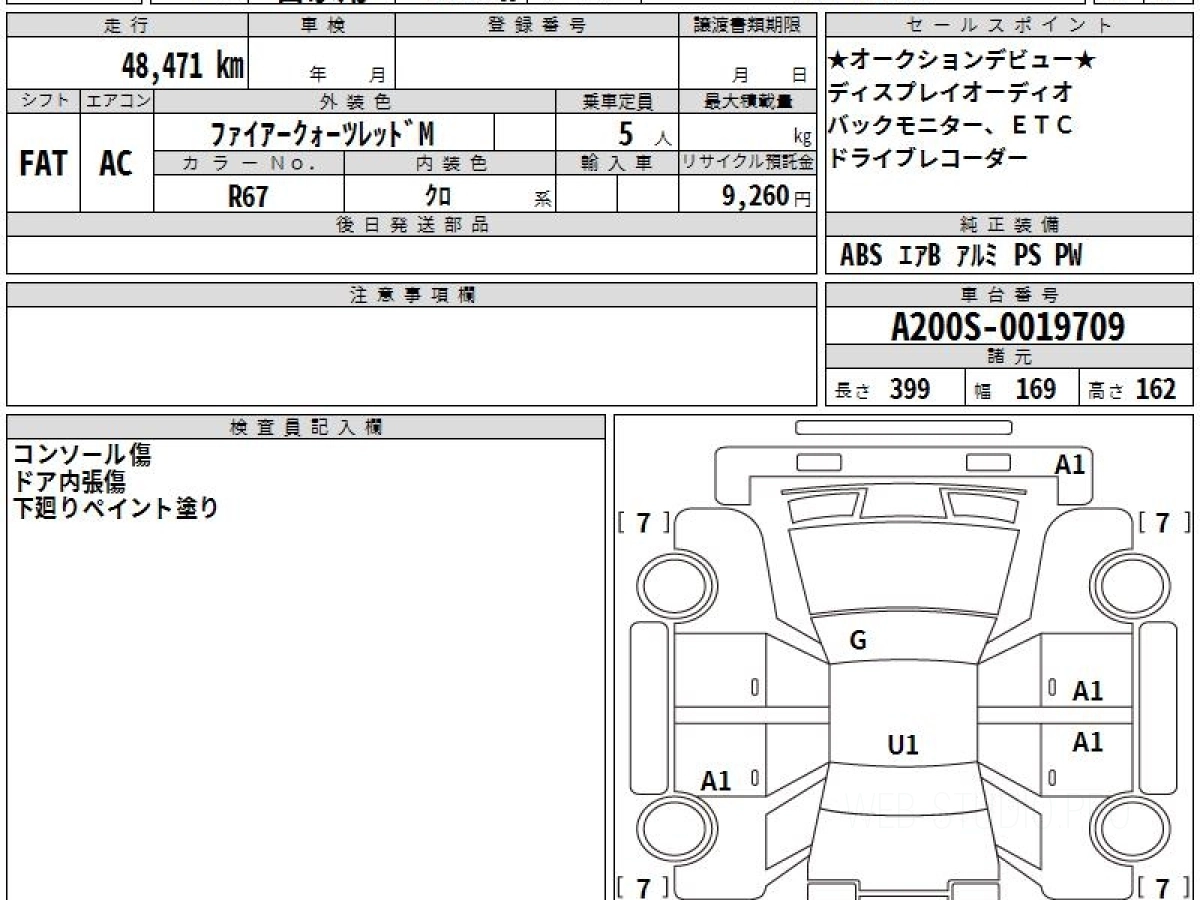Image resolution: width=1200 pixels, height=900 pixels.
Task: Click the セールスポイント section header
Action: pyautogui.click(x=1010, y=26)
